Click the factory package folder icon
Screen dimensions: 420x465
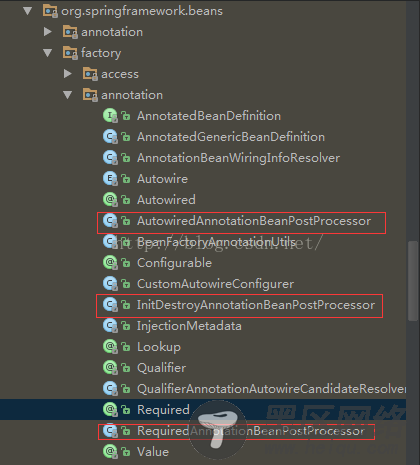point(70,53)
